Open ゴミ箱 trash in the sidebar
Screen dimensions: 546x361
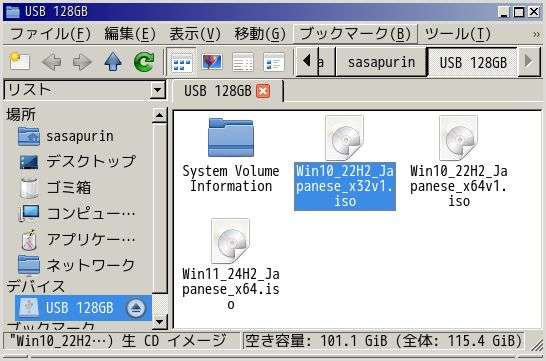point(56,188)
